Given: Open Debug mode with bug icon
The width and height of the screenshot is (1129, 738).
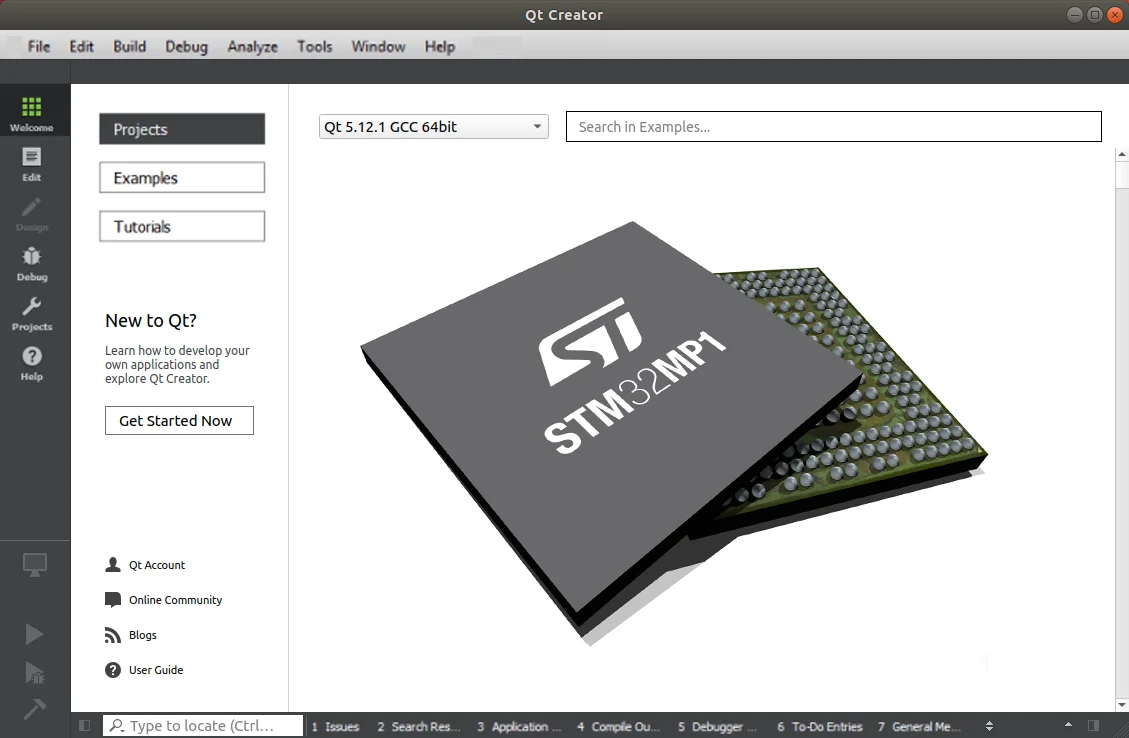Looking at the screenshot, I should click(x=32, y=264).
